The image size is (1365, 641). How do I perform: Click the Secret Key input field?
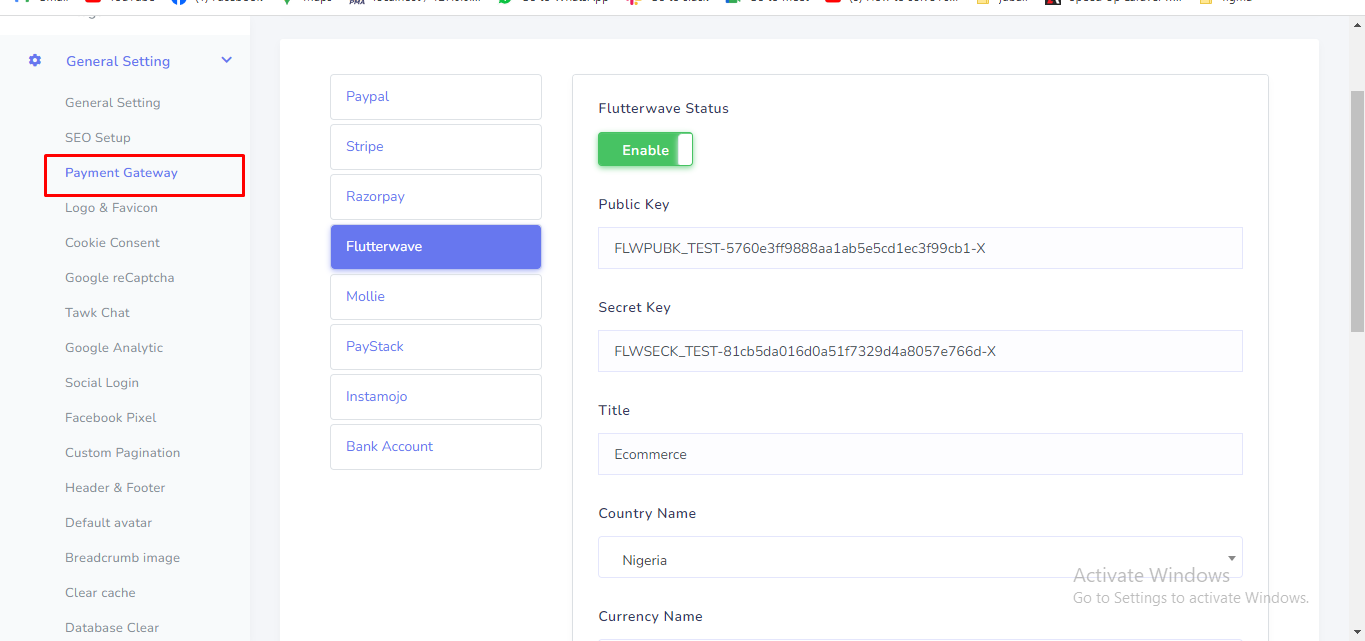click(919, 351)
